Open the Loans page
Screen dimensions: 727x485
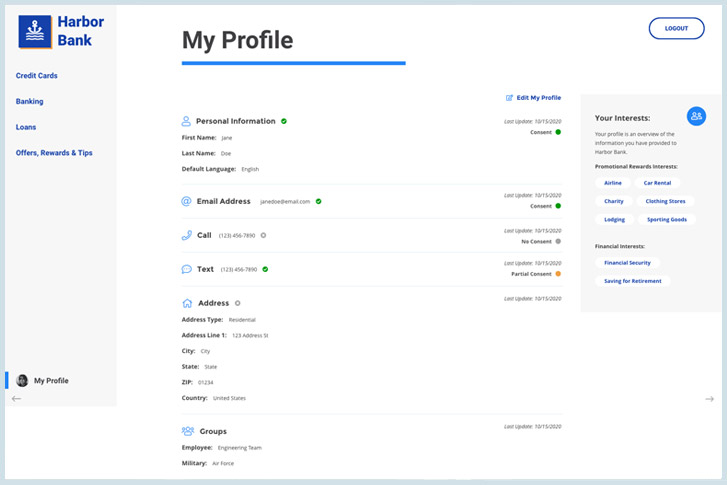coord(26,127)
